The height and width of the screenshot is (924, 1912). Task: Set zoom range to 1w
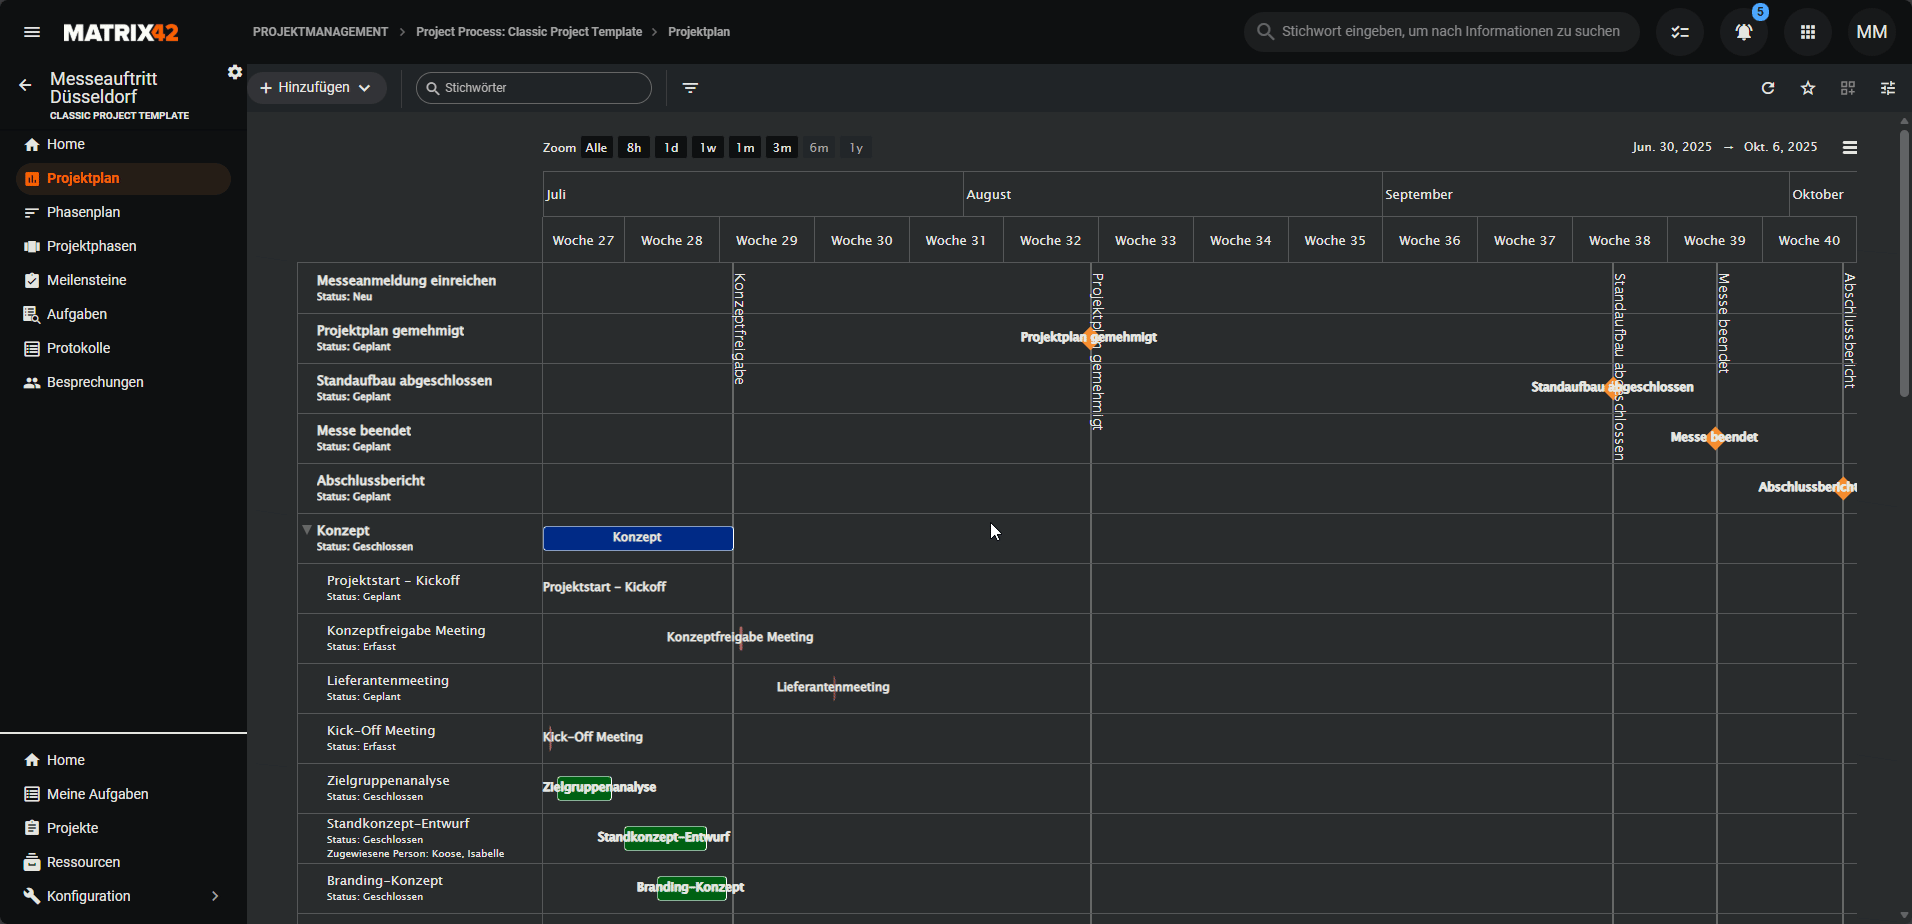point(708,148)
